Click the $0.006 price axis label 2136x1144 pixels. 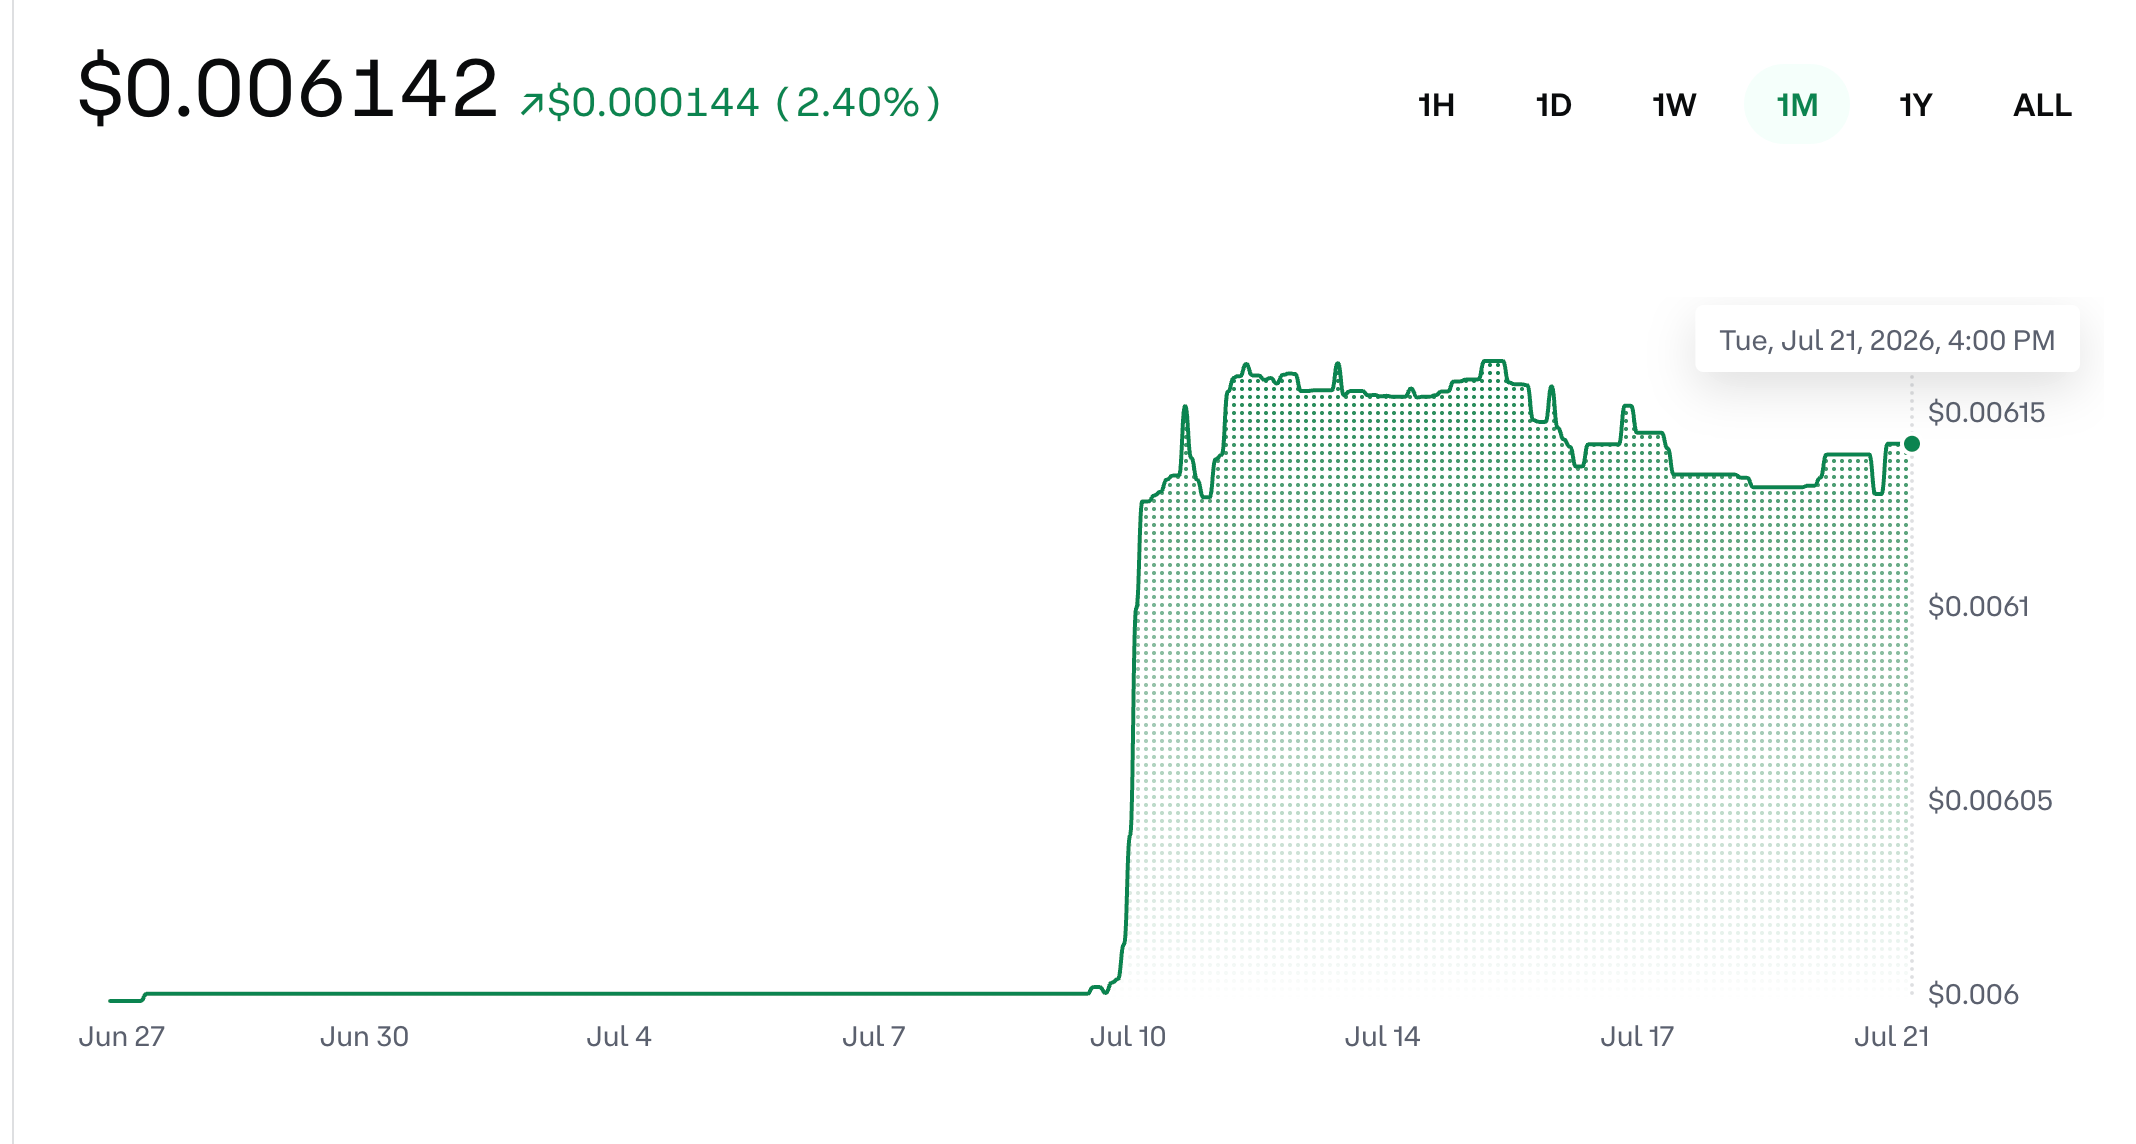coord(1973,994)
